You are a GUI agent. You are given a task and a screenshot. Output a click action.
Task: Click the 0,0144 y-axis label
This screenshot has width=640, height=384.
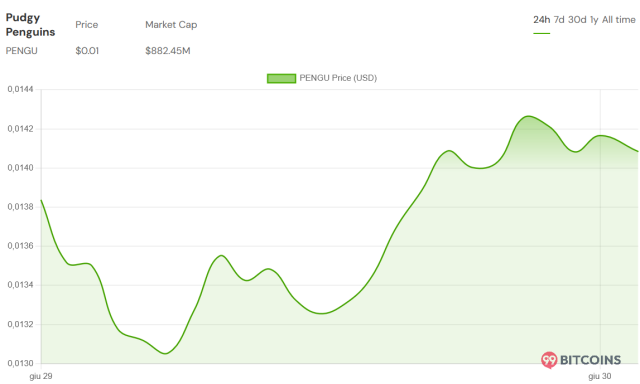(x=20, y=89)
